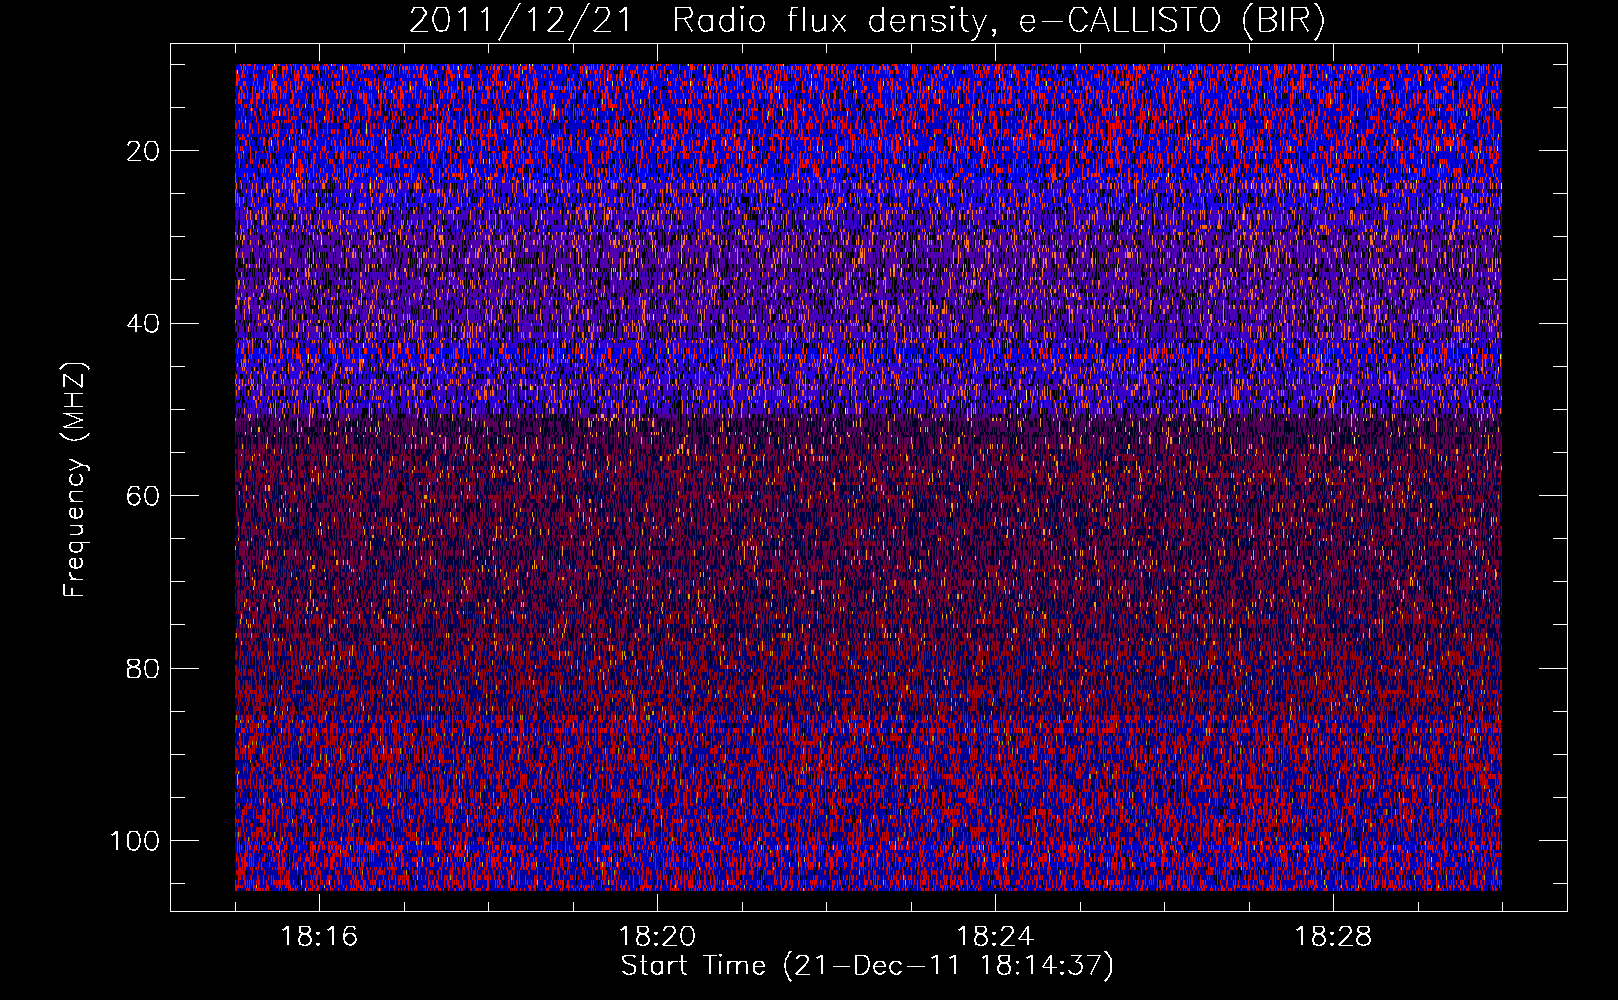Click the 'Start Time (21-Dec-11 18:14:37)' label
Image resolution: width=1618 pixels, height=1000 pixels.
click(x=867, y=966)
